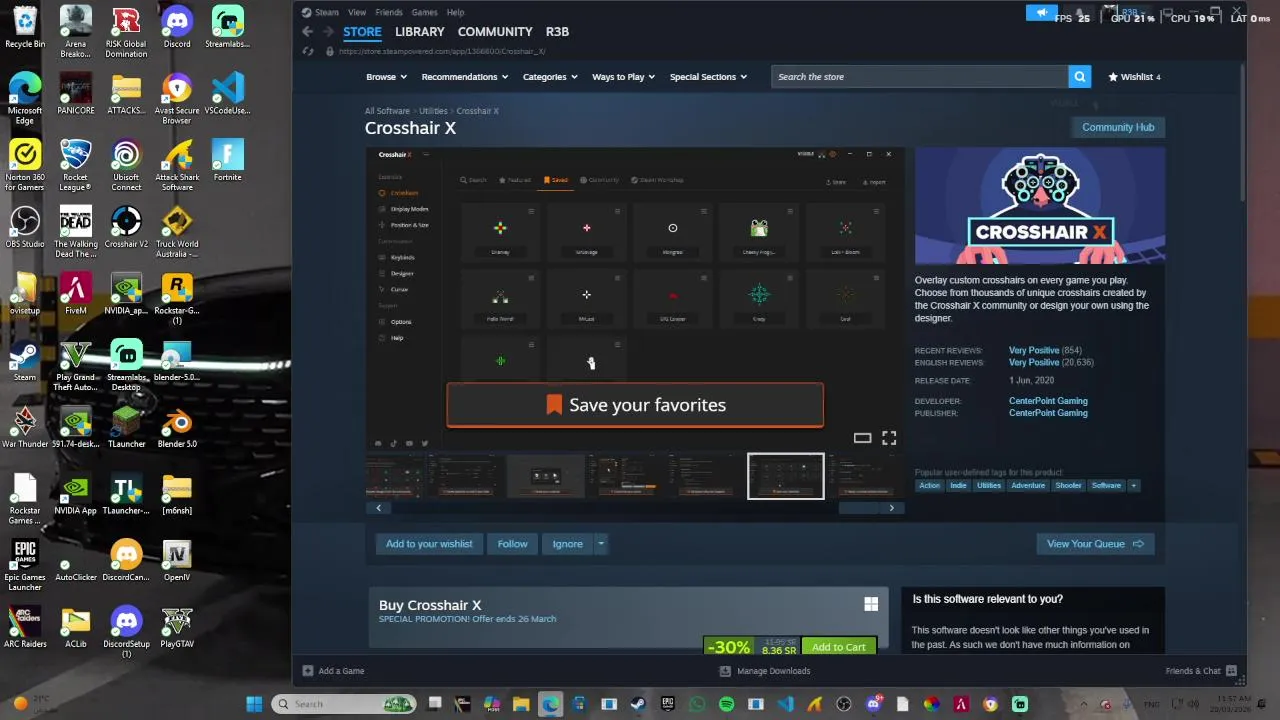The width and height of the screenshot is (1280, 720).
Task: Click the Steam announcements megaphone icon
Action: tap(1041, 13)
